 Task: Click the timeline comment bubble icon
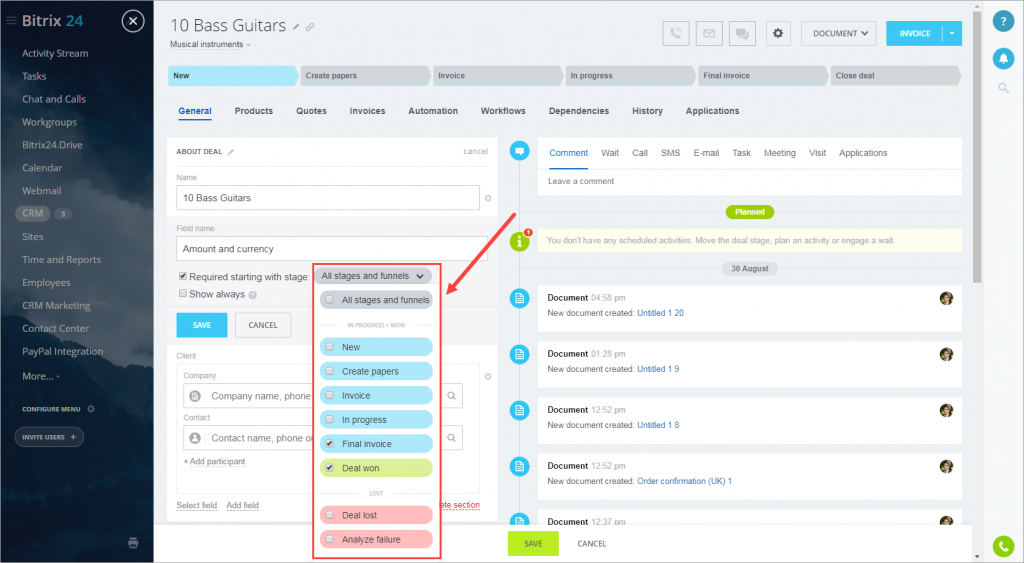(519, 151)
